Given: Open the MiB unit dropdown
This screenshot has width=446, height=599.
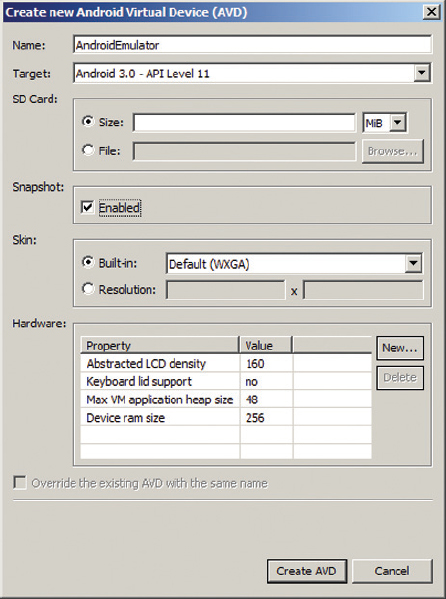Looking at the screenshot, I should pos(398,123).
